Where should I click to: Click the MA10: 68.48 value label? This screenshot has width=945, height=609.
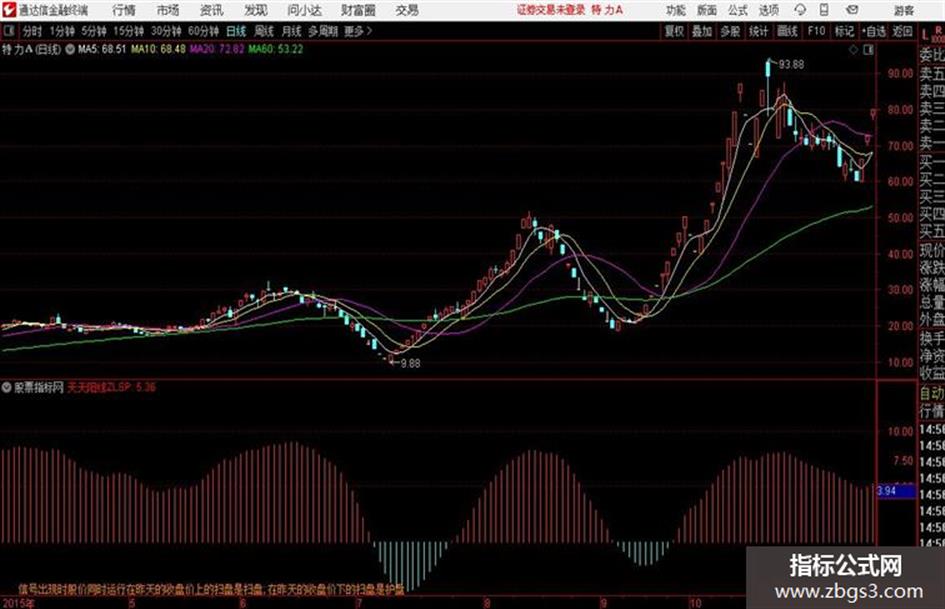[159, 49]
